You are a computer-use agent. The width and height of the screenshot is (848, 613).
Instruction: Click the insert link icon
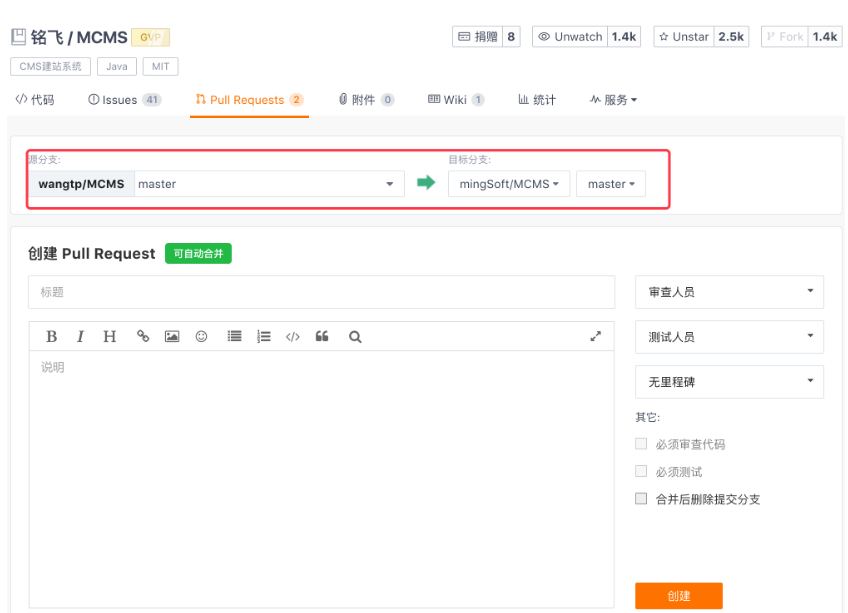tap(143, 337)
